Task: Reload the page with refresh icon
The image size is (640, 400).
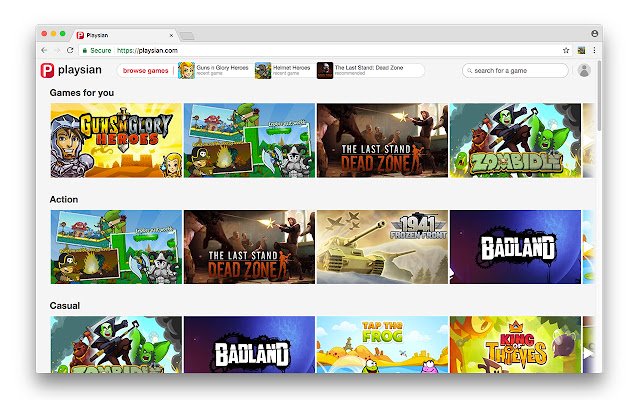Action: tap(70, 50)
